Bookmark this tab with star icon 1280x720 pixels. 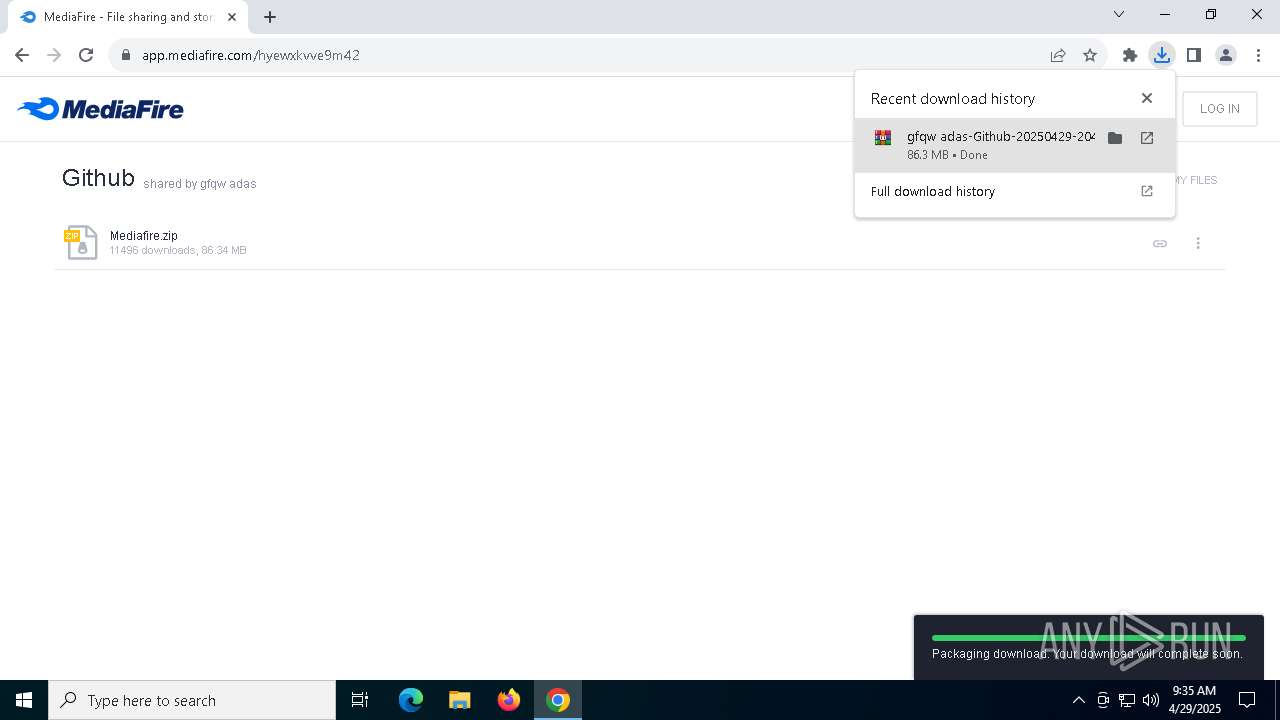(1090, 55)
